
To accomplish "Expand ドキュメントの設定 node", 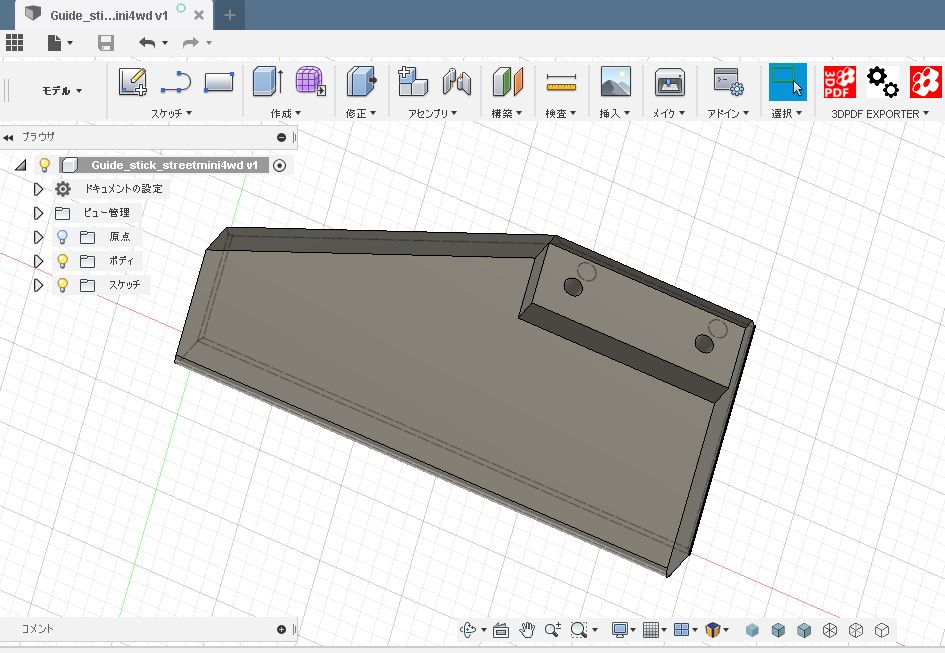I will [x=39, y=189].
